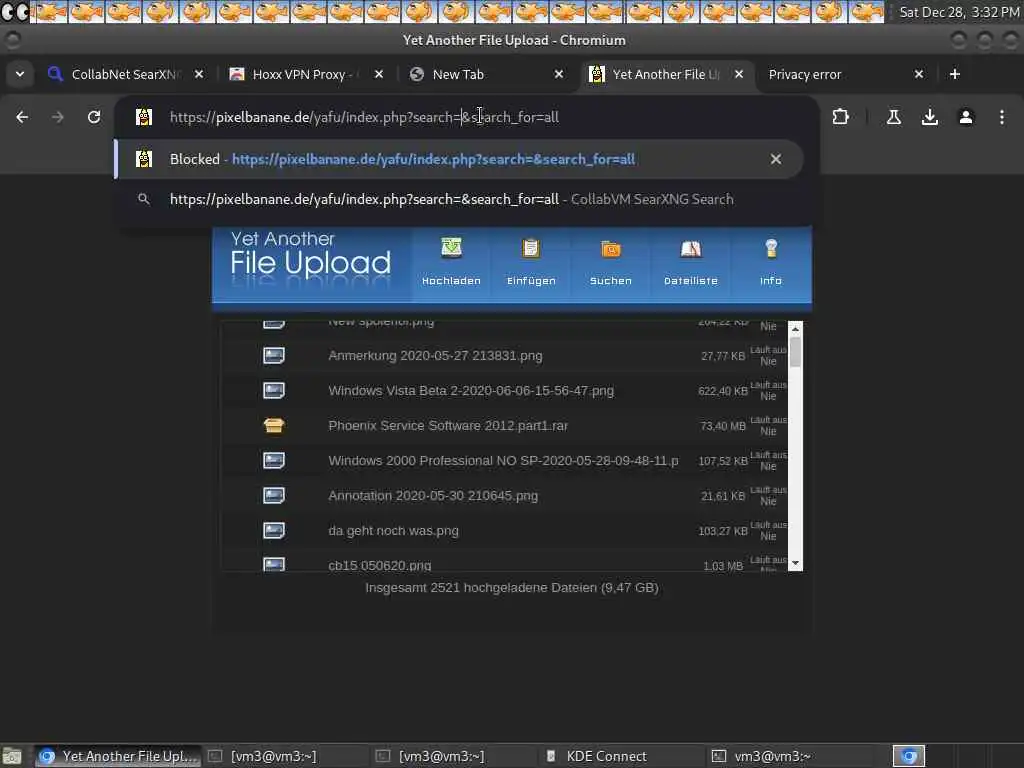This screenshot has height=768, width=1024.
Task: Click the site favicon in the address bar
Action: click(144, 117)
